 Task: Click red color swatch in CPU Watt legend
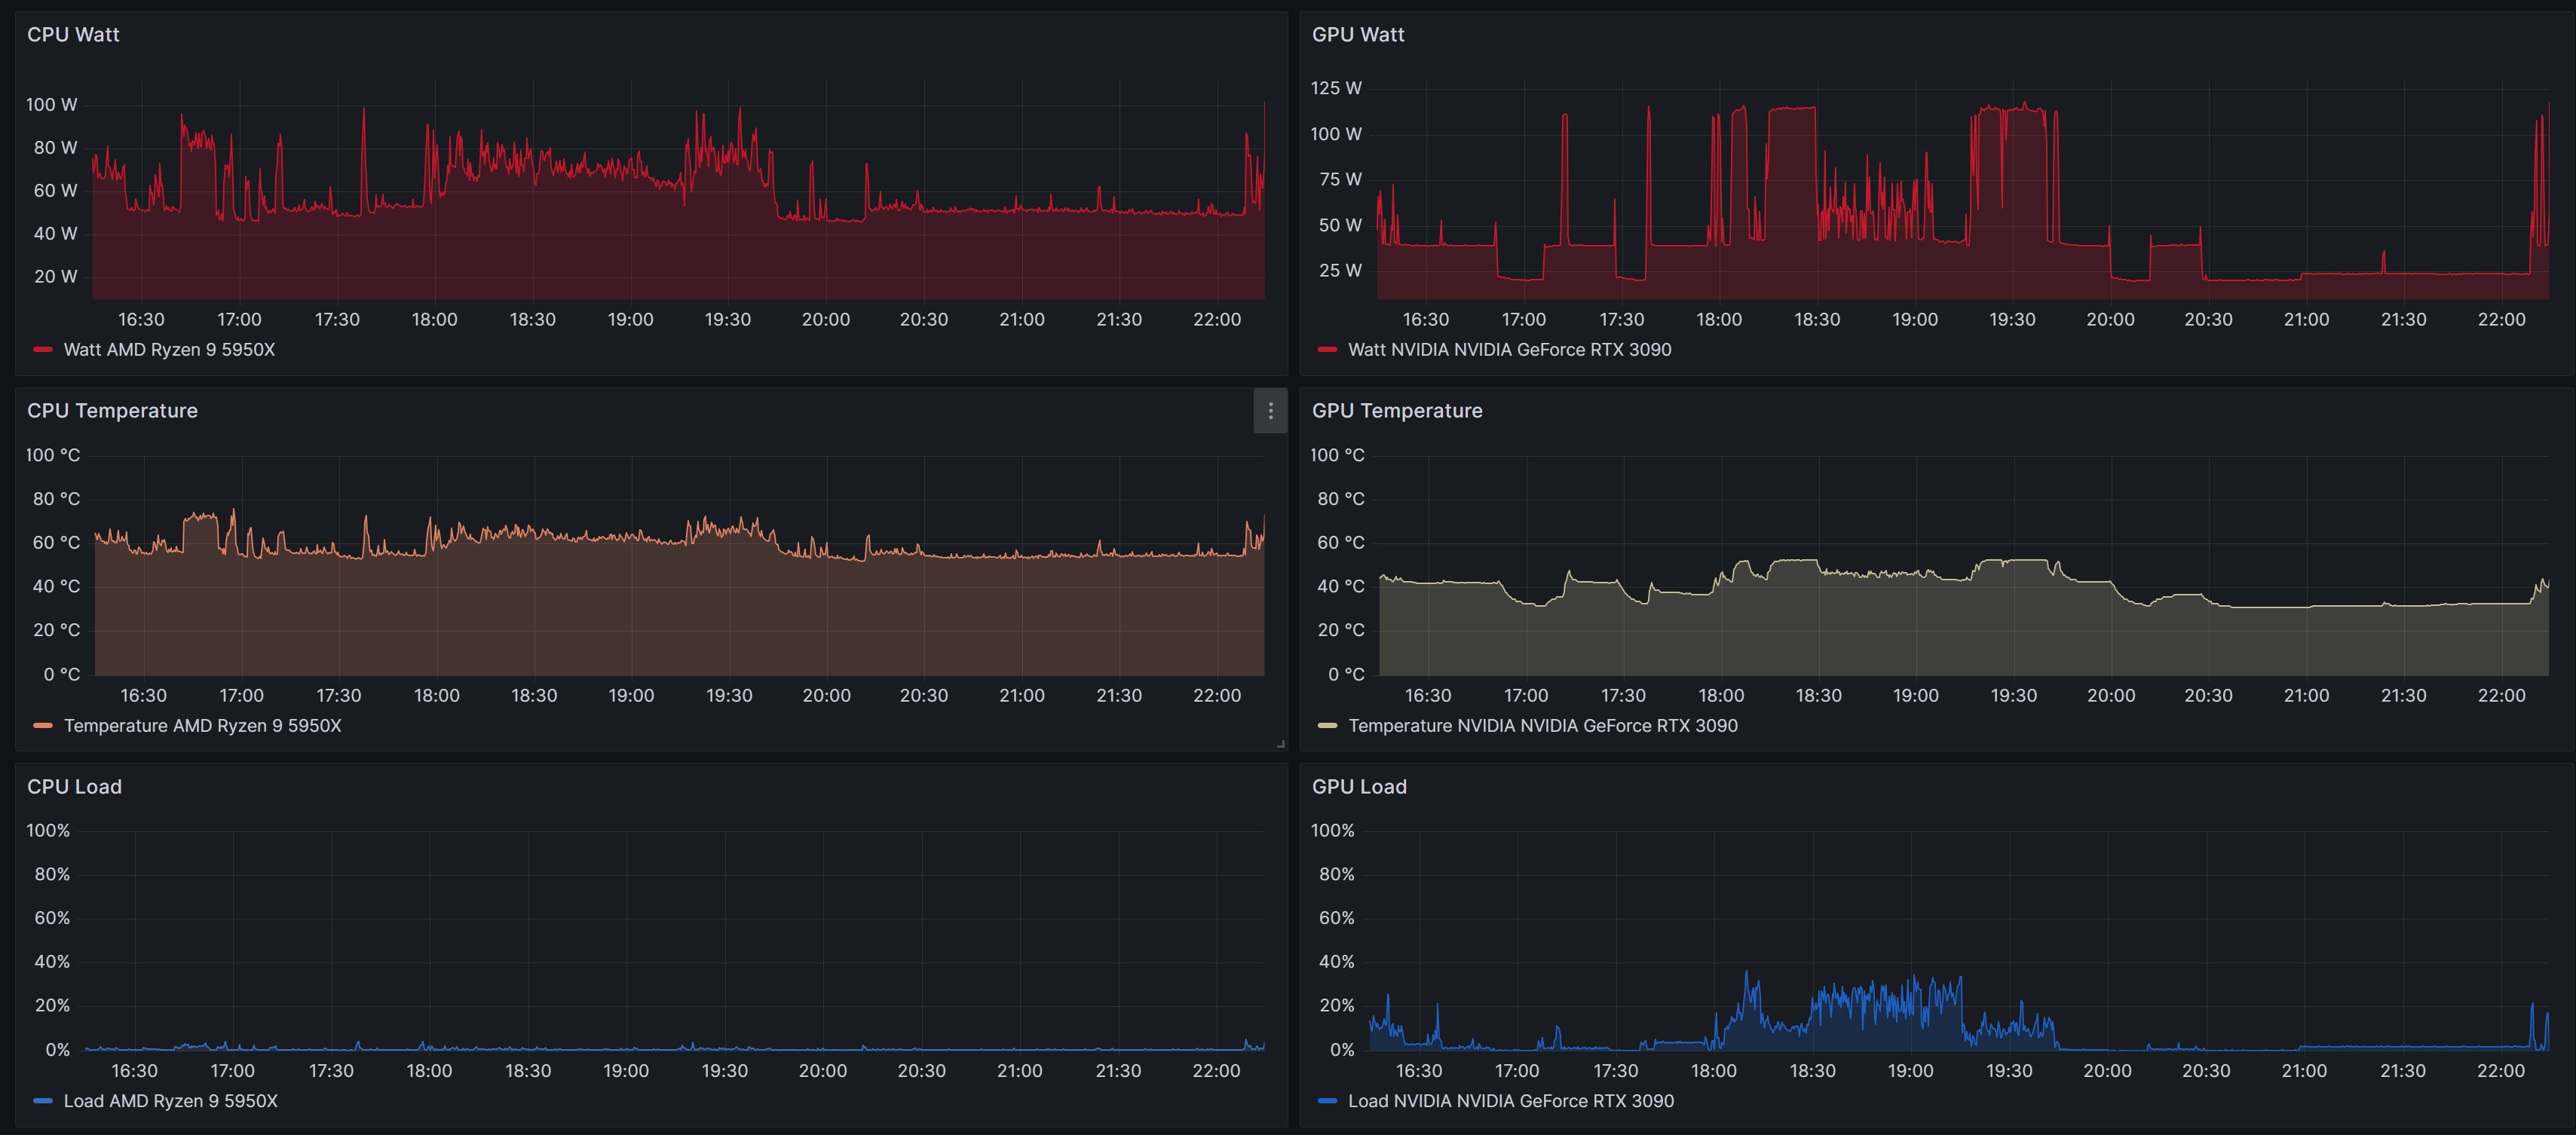coord(43,350)
